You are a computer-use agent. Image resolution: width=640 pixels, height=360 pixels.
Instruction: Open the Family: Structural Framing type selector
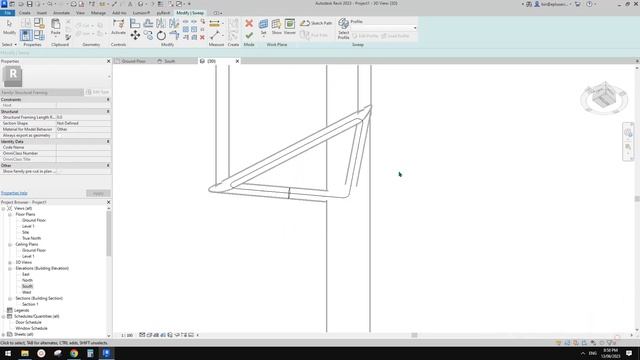tap(42, 92)
